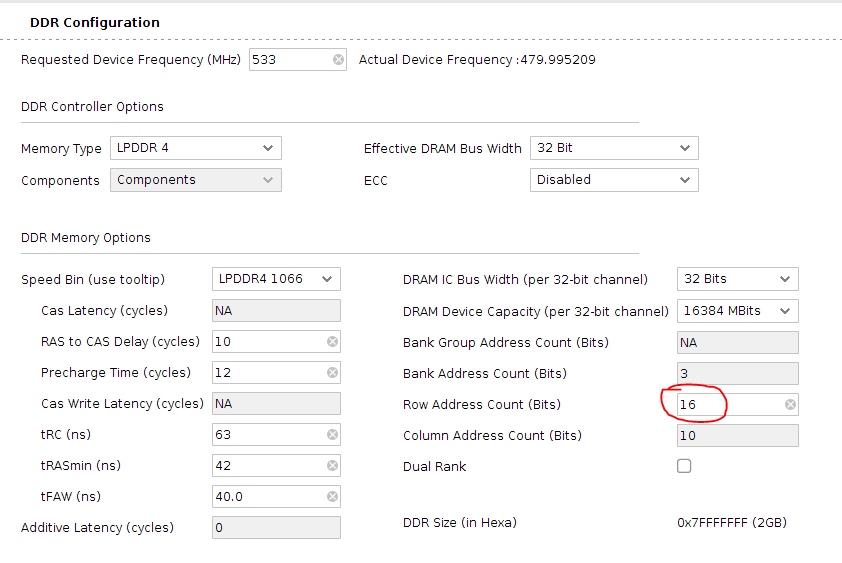
Task: Expand the ECC dropdown
Action: tap(614, 180)
